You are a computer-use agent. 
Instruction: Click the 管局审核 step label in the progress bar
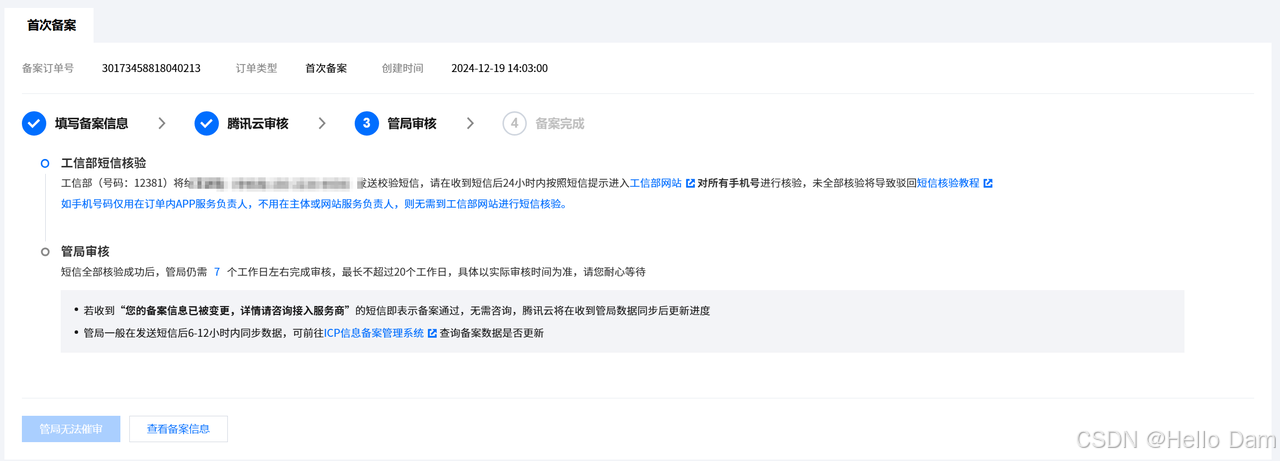pyautogui.click(x=412, y=124)
